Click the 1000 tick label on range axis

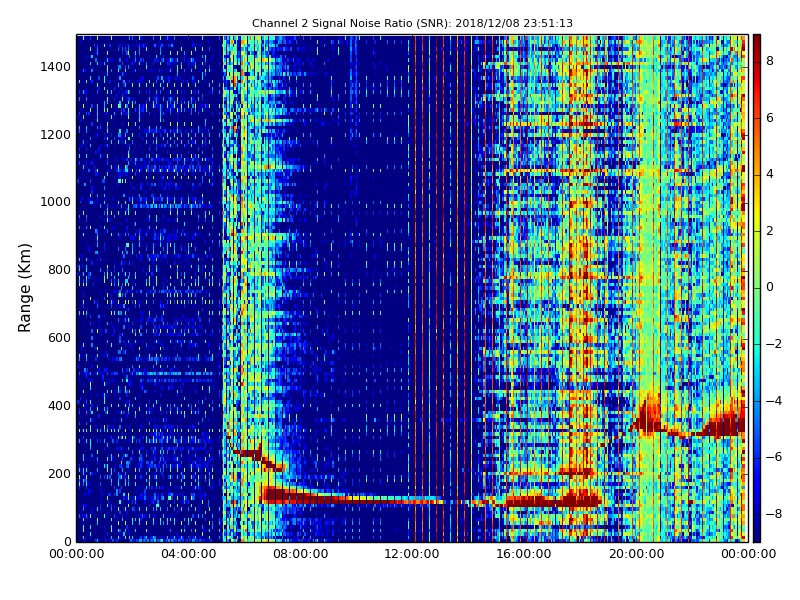(56, 202)
